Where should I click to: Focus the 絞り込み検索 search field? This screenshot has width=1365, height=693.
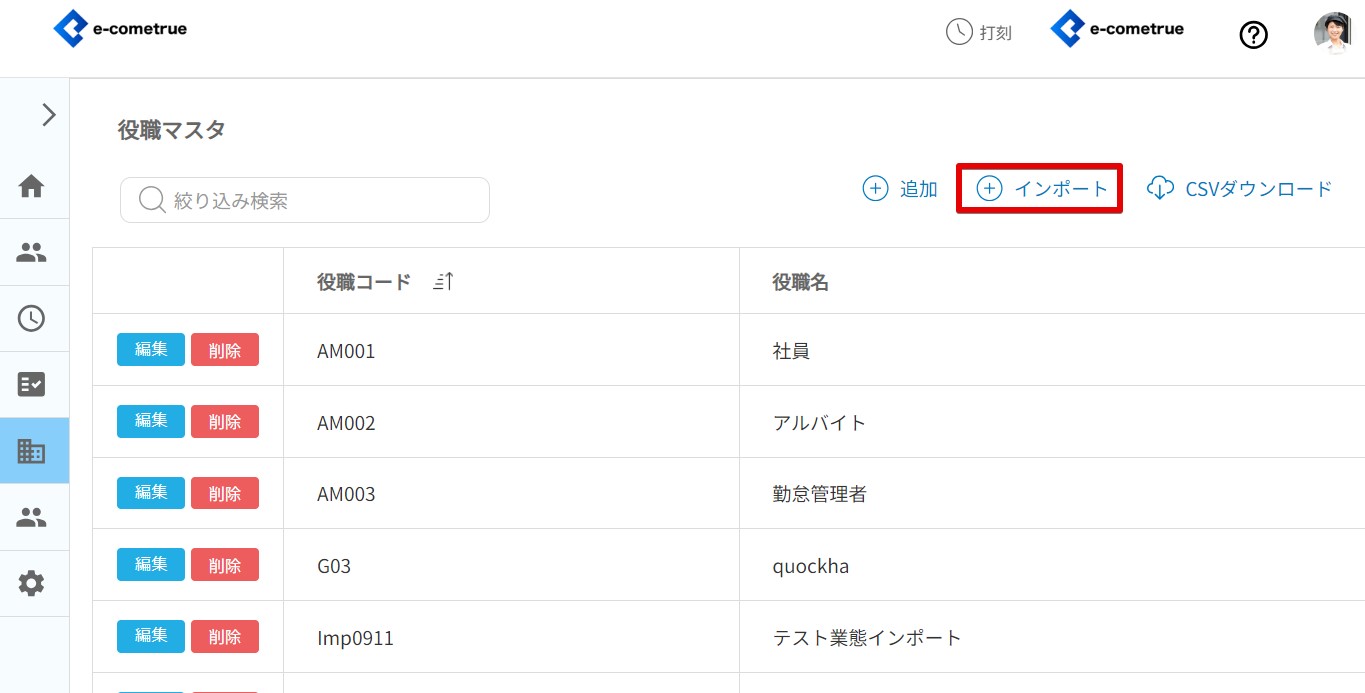pyautogui.click(x=305, y=201)
